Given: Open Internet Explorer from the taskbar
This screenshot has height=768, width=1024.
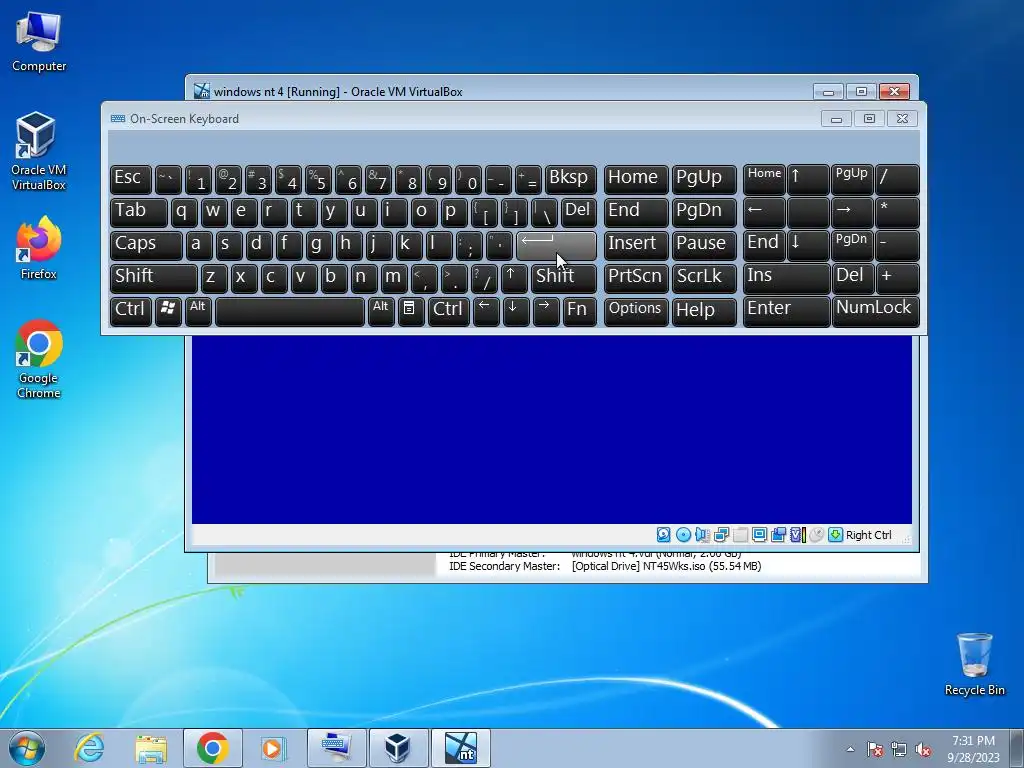Looking at the screenshot, I should coord(89,748).
